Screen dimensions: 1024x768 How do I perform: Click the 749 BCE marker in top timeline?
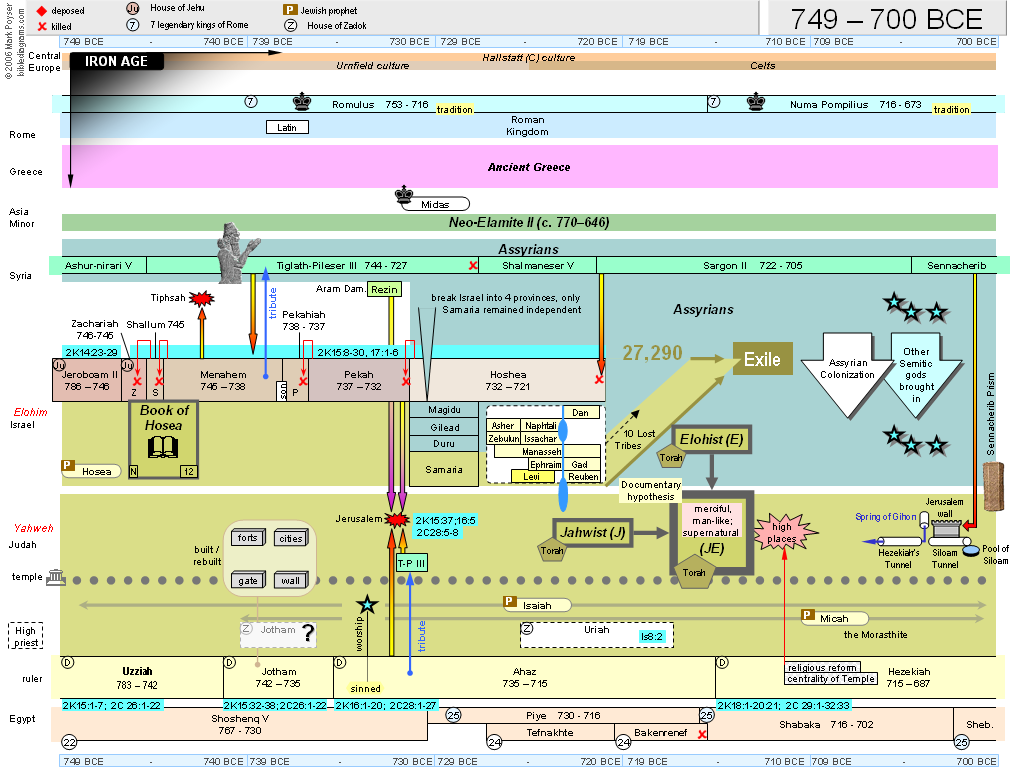point(82,42)
